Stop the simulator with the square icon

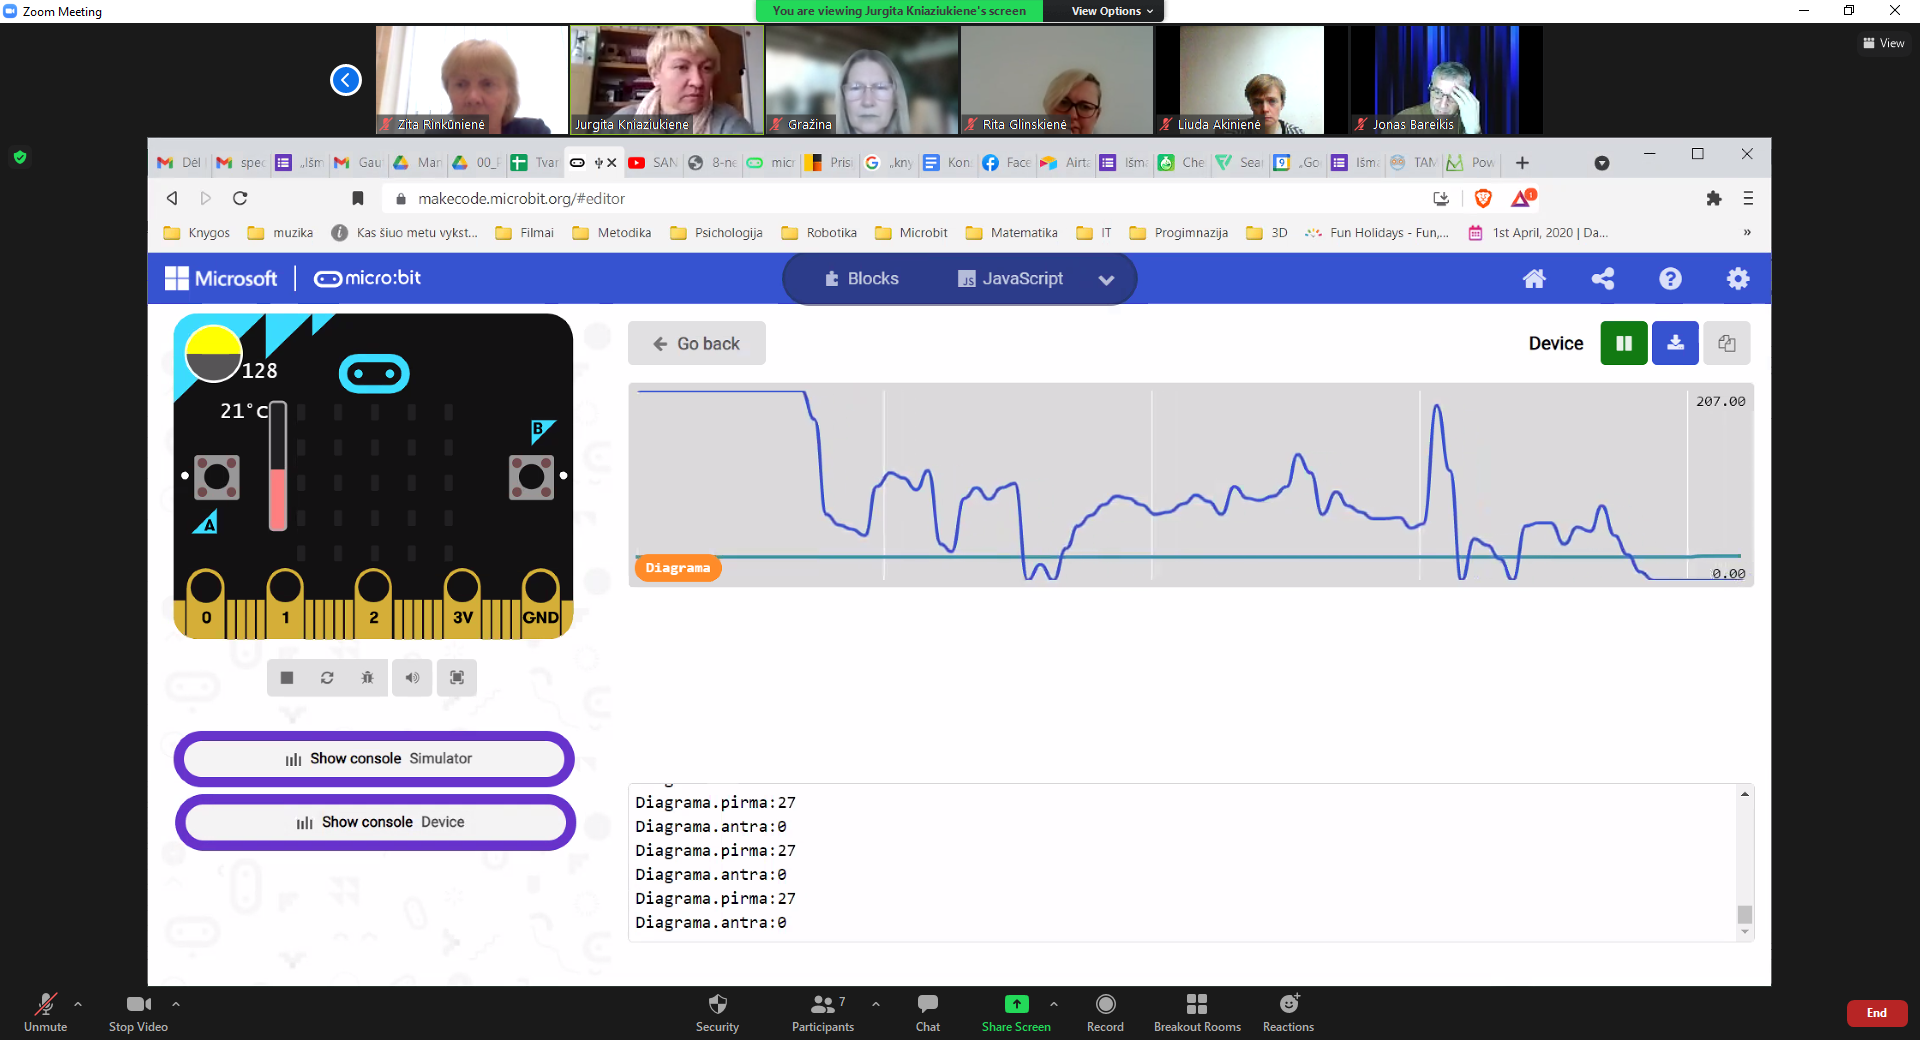coord(287,678)
